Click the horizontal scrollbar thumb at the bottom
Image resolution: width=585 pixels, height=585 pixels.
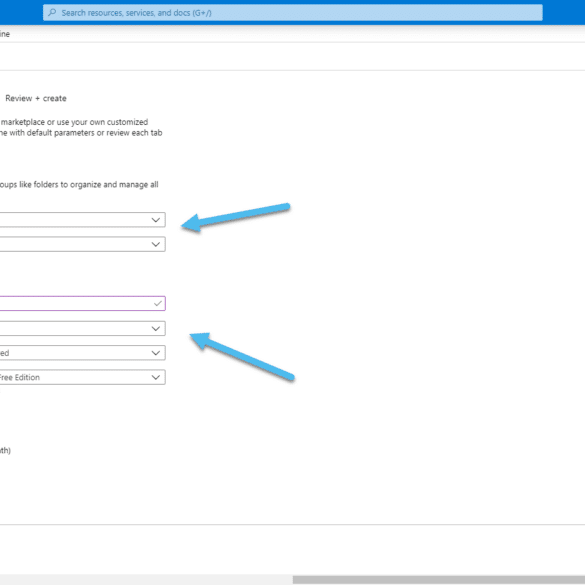[439, 580]
